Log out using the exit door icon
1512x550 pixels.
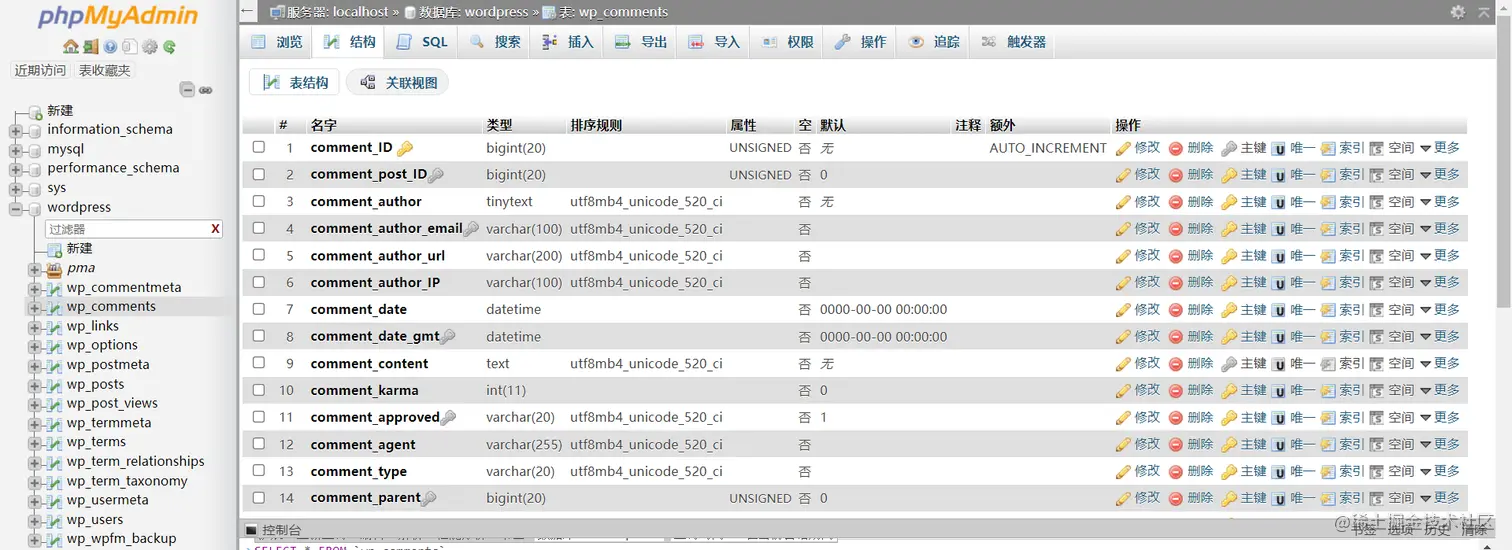[91, 47]
